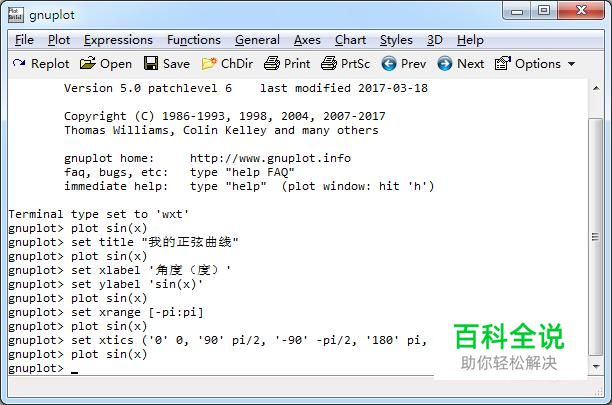
Task: Click the scrollbar up arrow
Action: click(596, 89)
